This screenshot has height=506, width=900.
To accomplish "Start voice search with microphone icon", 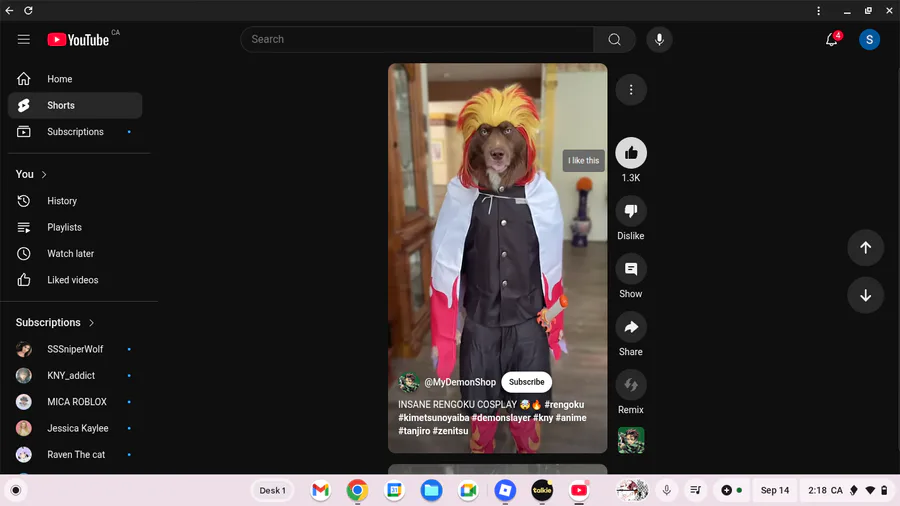I will click(659, 39).
